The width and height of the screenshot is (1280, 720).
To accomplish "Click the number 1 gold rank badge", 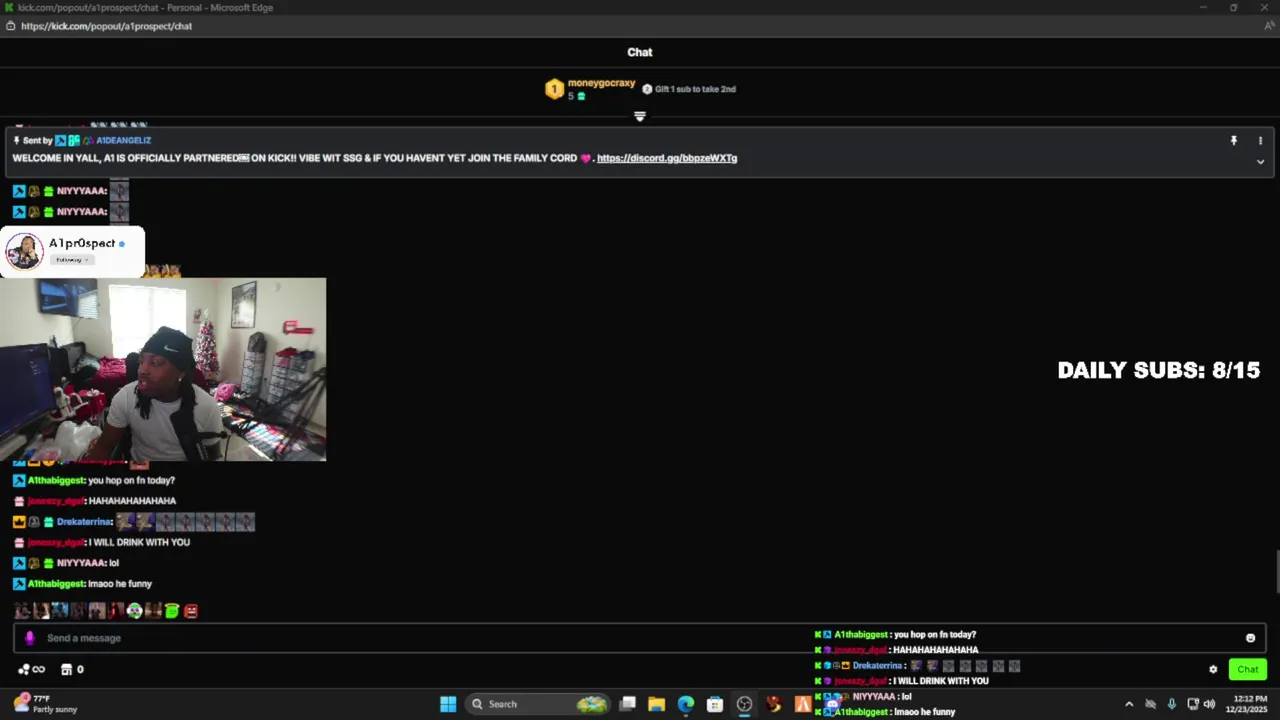I will click(554, 90).
